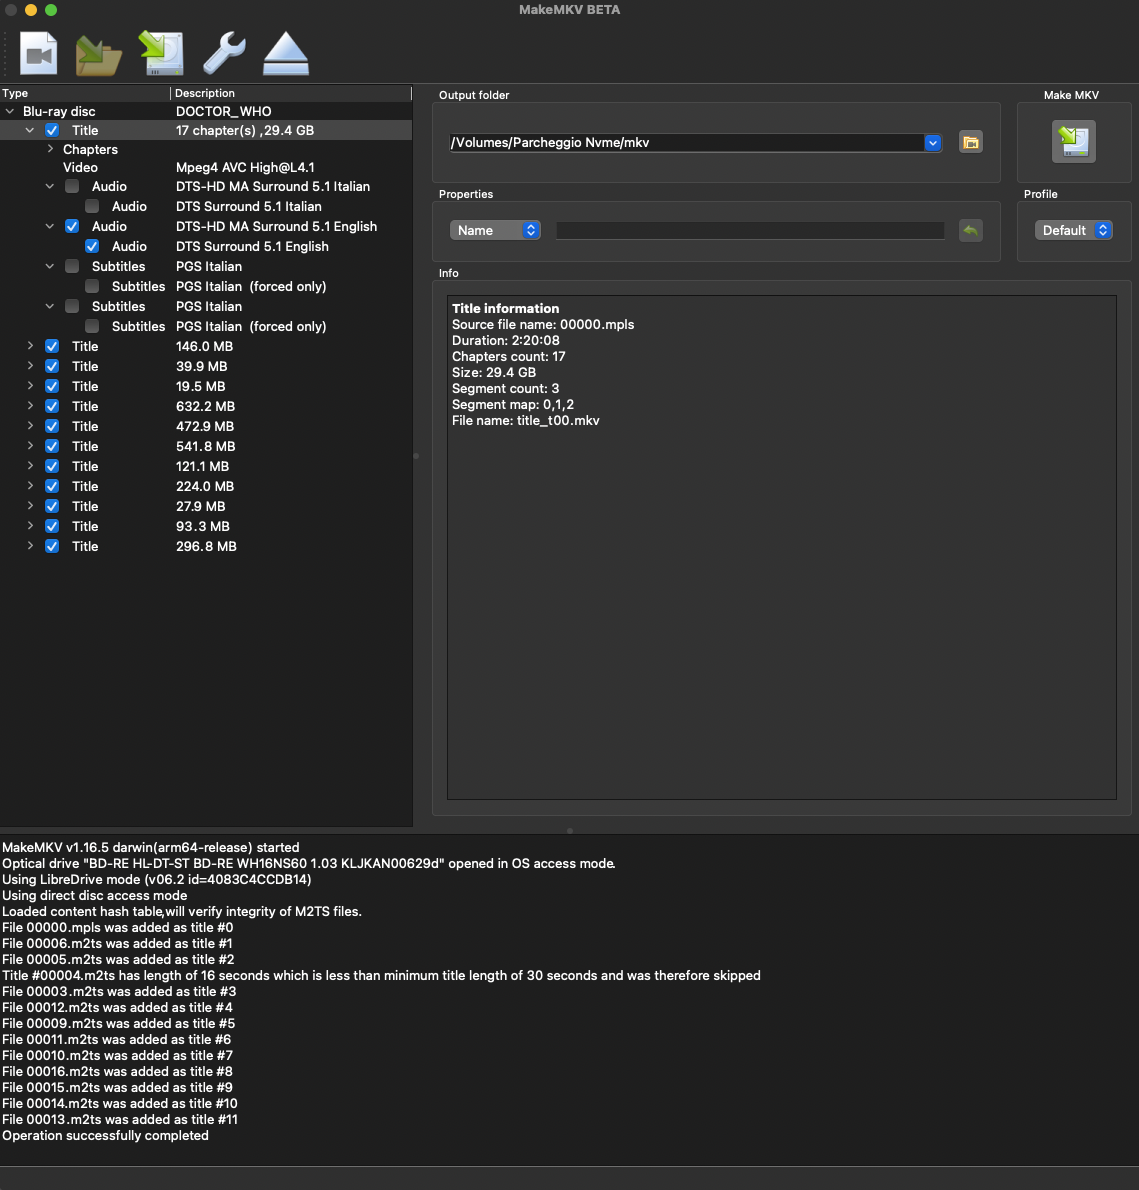Uncheck the 19.5 MB Title checkbox

[x=52, y=386]
